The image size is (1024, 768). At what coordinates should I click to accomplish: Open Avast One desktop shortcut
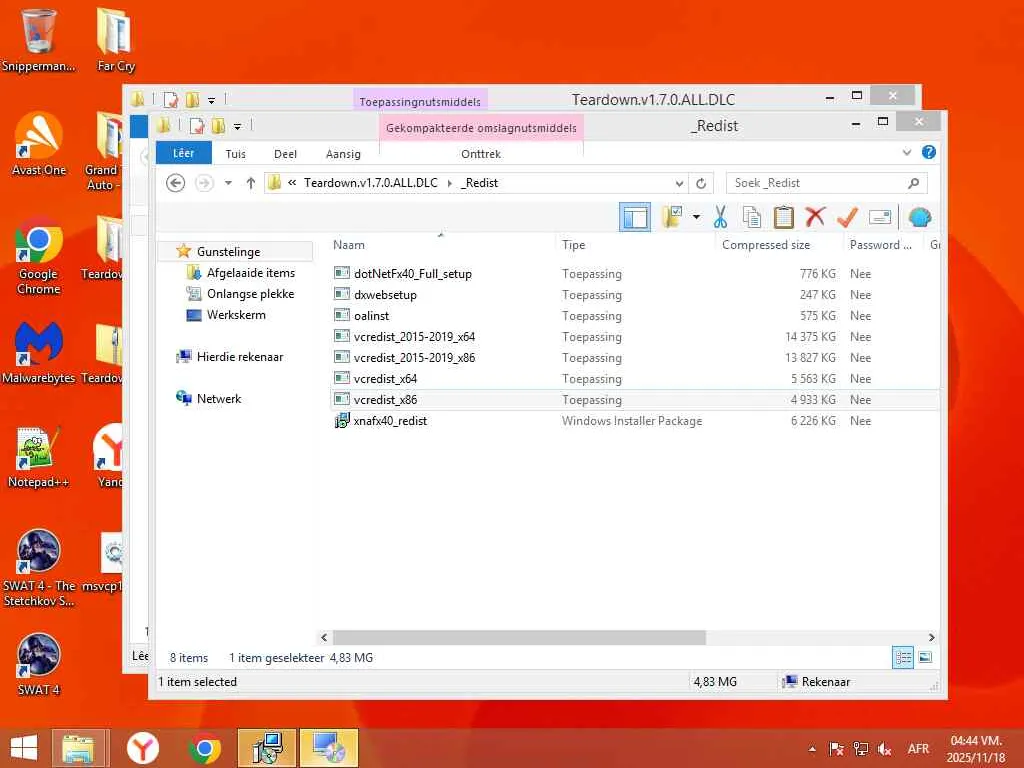(x=39, y=145)
